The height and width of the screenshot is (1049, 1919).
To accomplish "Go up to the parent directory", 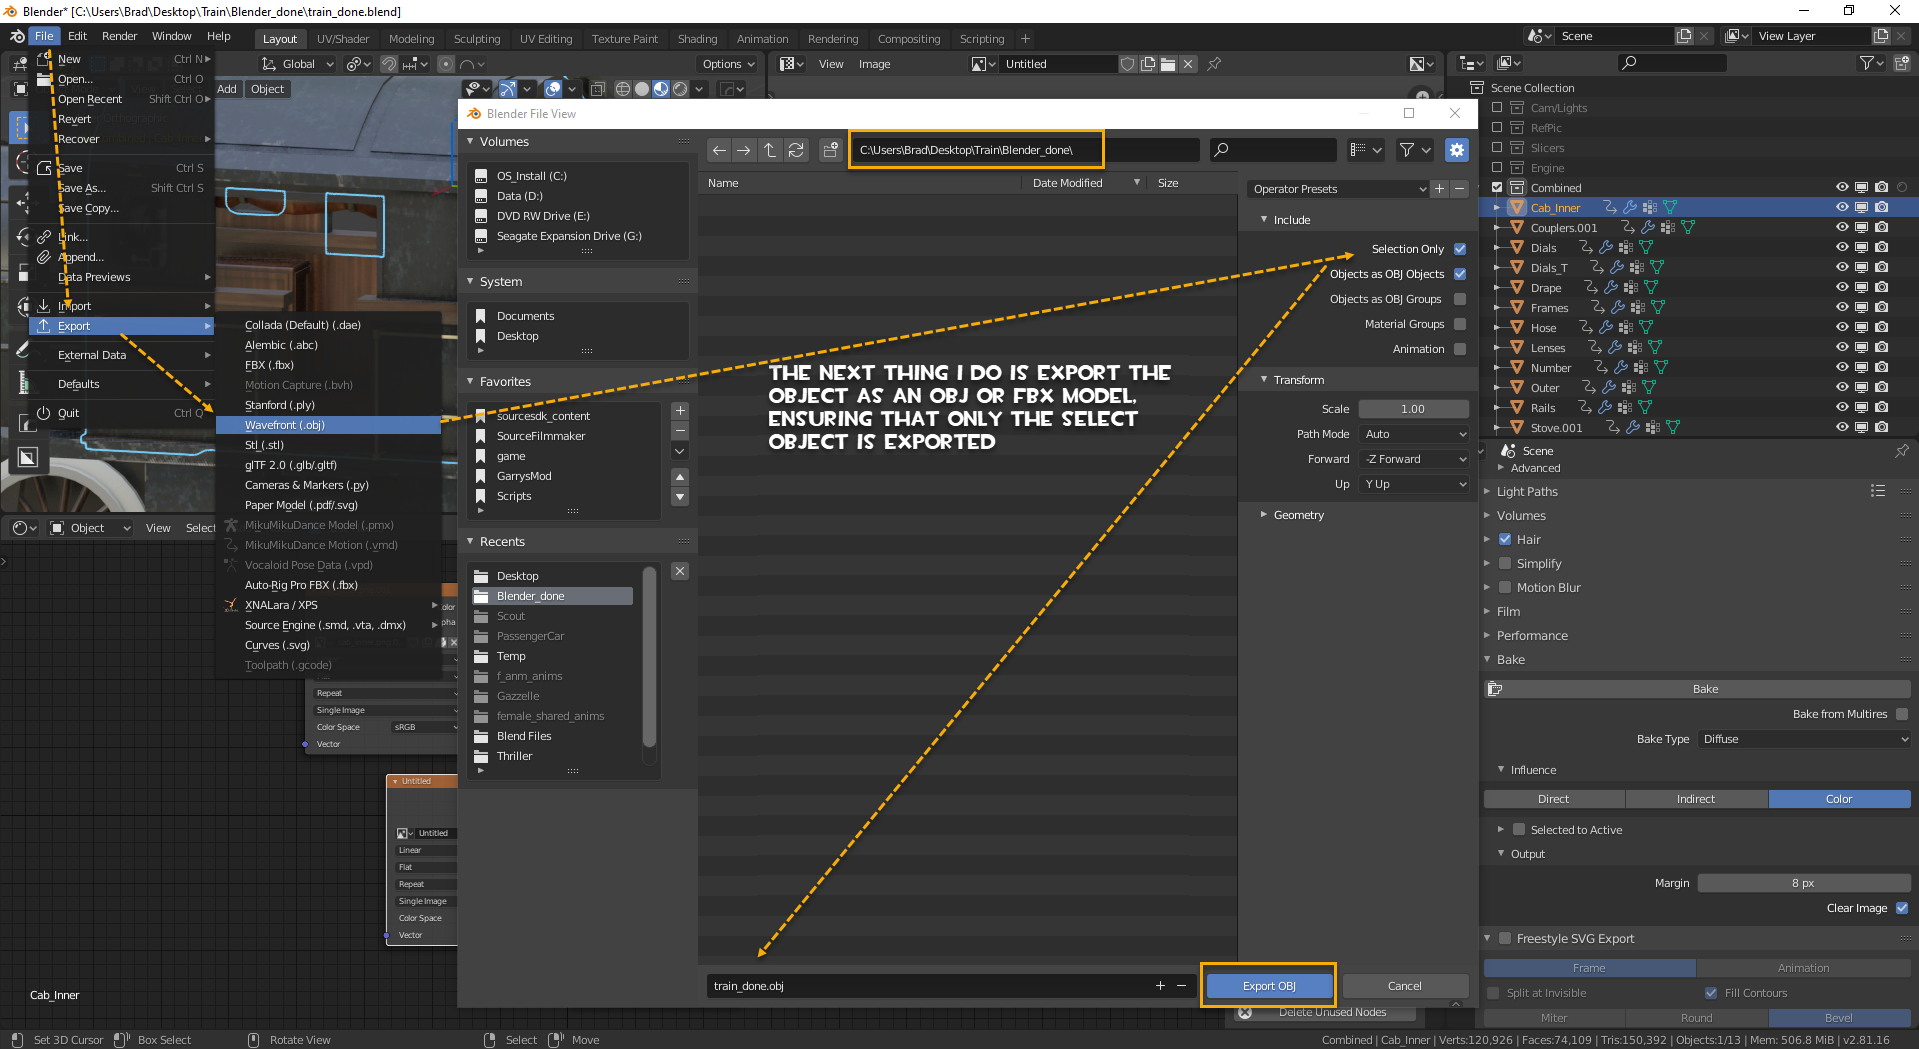I will click(770, 150).
